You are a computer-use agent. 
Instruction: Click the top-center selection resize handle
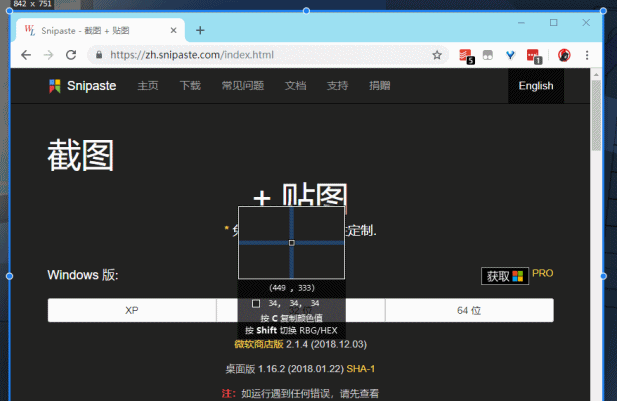pos(306,11)
